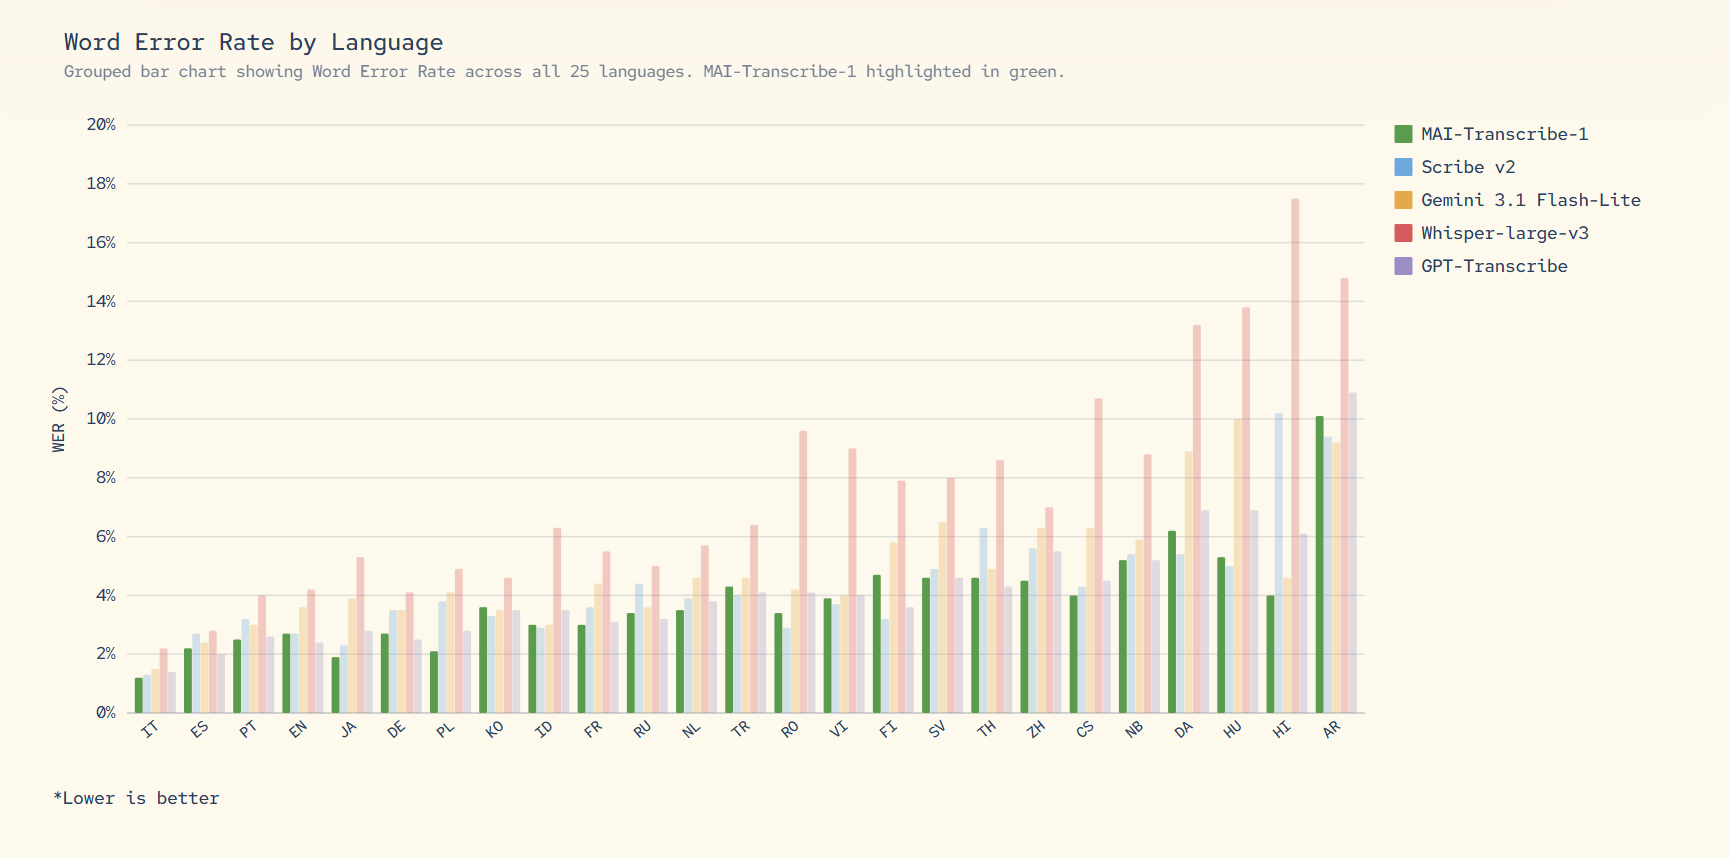Screen dimensions: 1730x858
Task: Click the IT language axis label
Action: [x=150, y=729]
